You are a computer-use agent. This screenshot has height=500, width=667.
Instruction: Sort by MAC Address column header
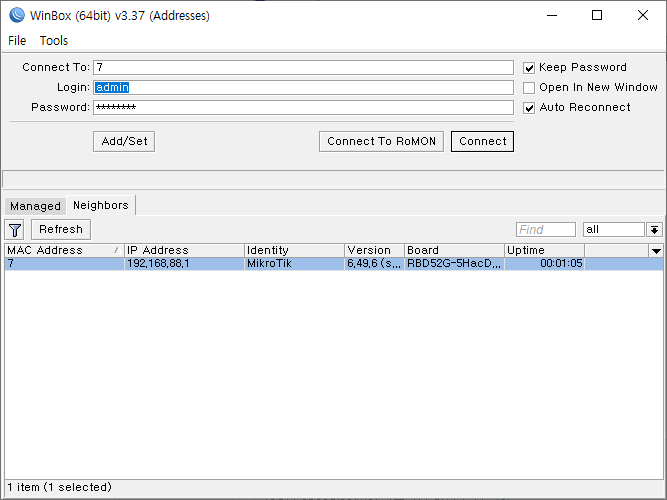click(64, 250)
